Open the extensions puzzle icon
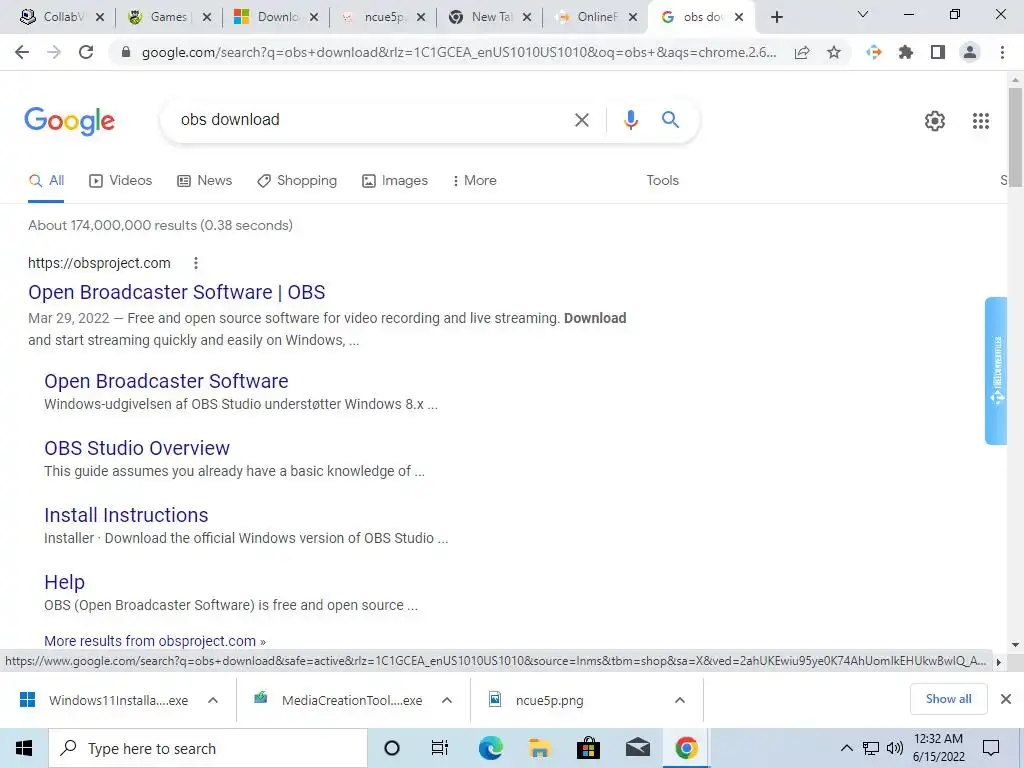The width and height of the screenshot is (1024, 768). click(x=906, y=52)
